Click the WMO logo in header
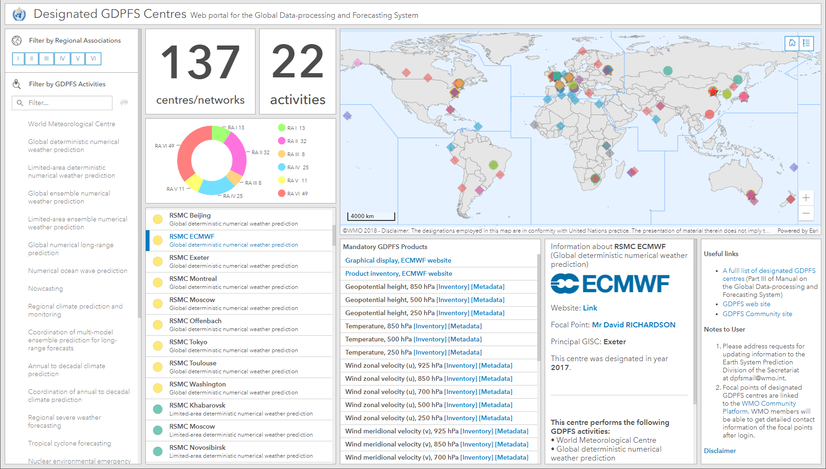This screenshot has width=826, height=469. (19, 14)
